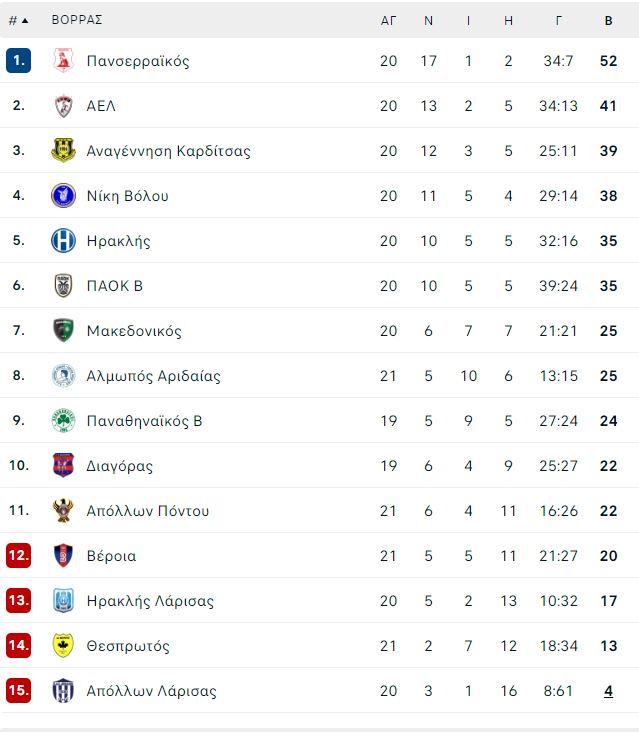The height and width of the screenshot is (732, 639).
Task: Click the ΑΕΛ team logo
Action: tap(63, 106)
